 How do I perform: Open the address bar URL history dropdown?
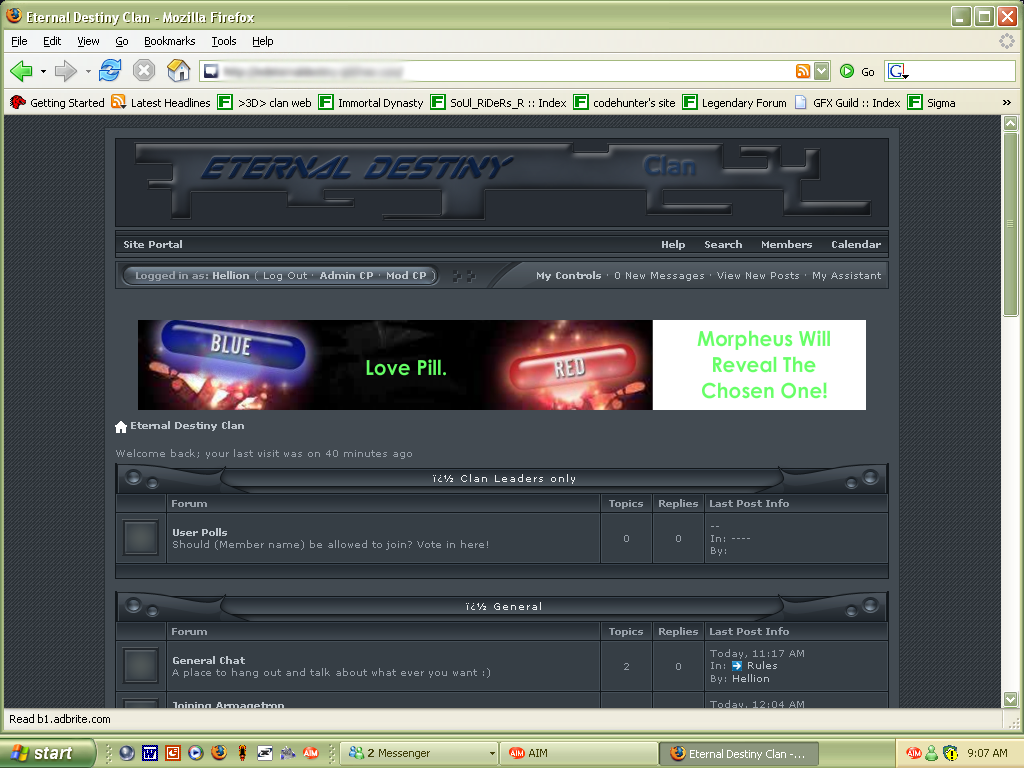[x=822, y=71]
